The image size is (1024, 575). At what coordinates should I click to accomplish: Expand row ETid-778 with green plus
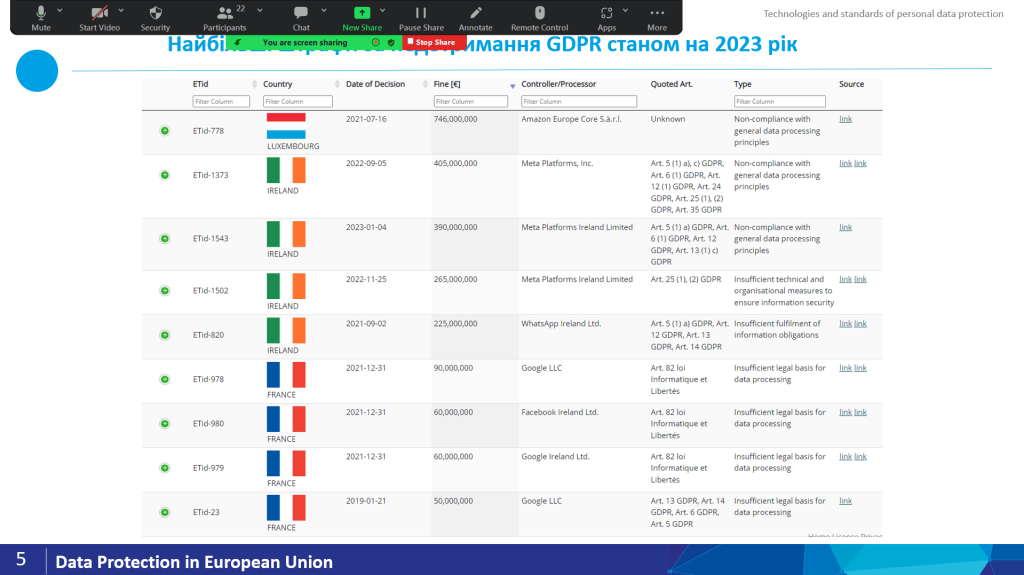(165, 131)
